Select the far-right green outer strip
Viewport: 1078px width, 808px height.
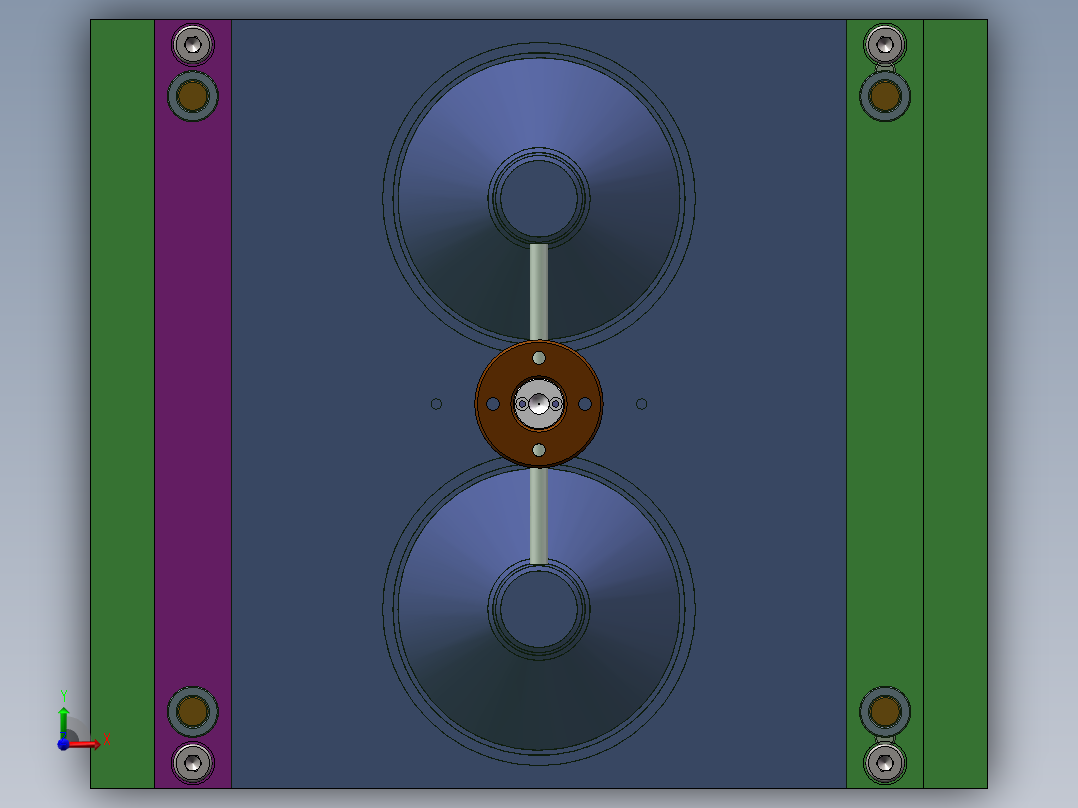coord(955,404)
